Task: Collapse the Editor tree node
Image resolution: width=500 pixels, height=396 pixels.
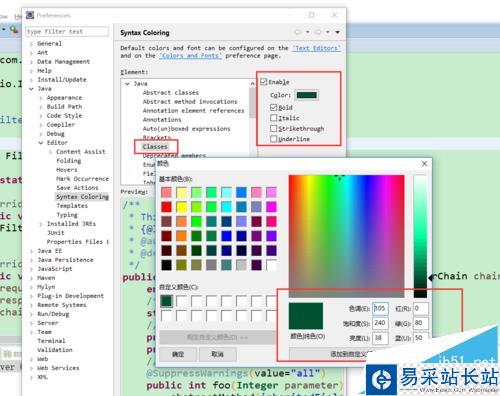Action: point(41,143)
